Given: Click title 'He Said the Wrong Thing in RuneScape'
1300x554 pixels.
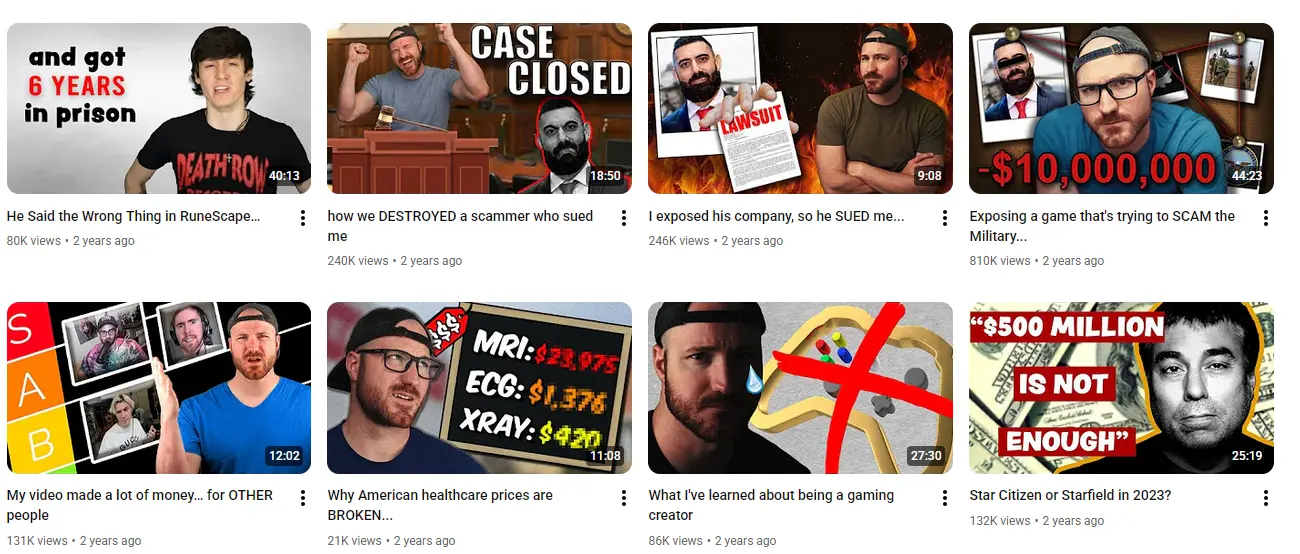Looking at the screenshot, I should click(134, 216).
